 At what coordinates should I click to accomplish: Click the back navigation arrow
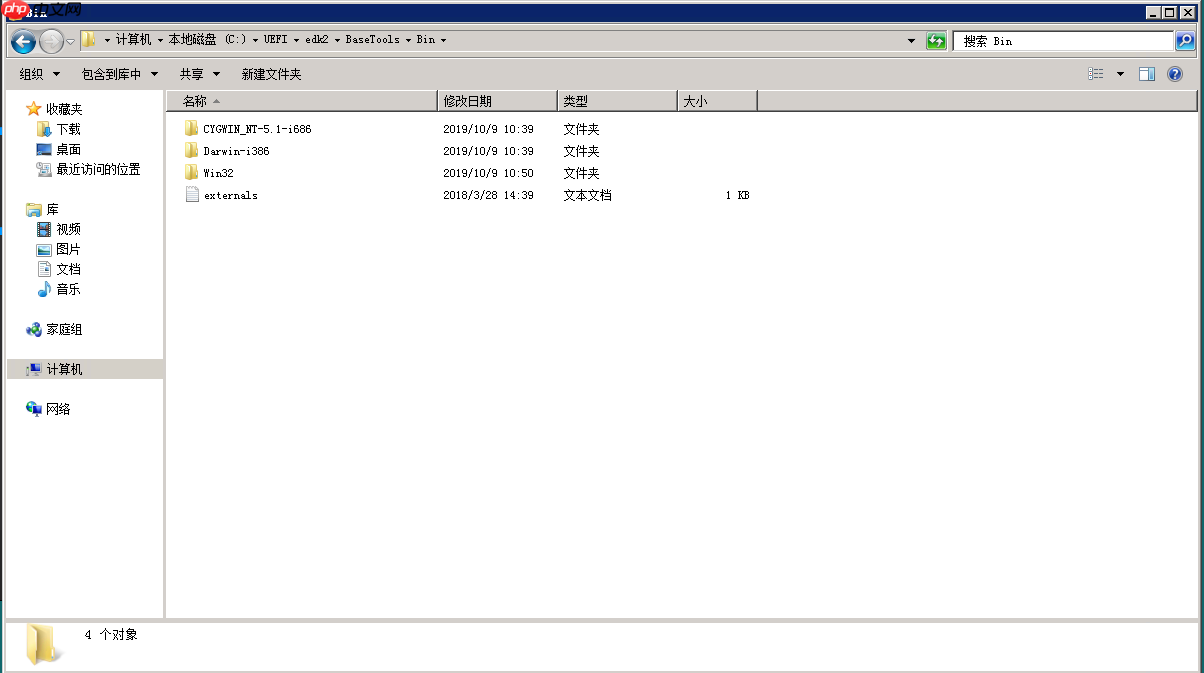(x=22, y=41)
